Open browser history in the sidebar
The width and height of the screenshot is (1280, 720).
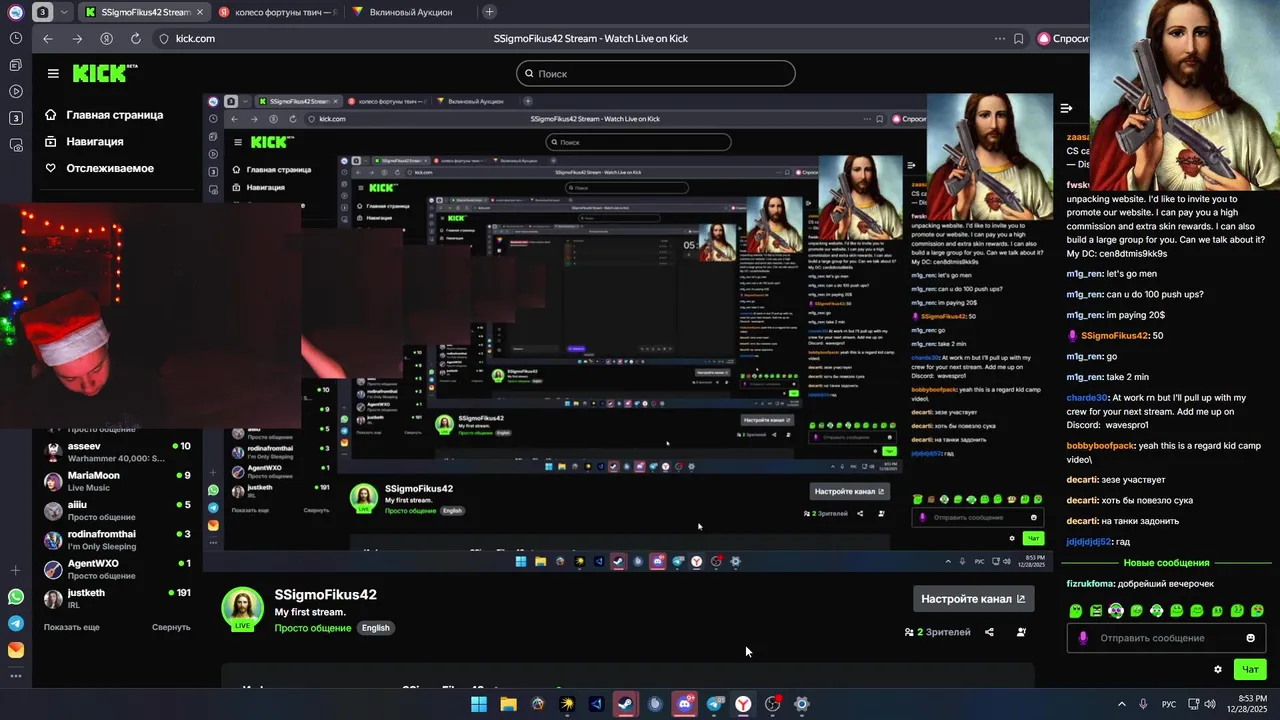16,38
